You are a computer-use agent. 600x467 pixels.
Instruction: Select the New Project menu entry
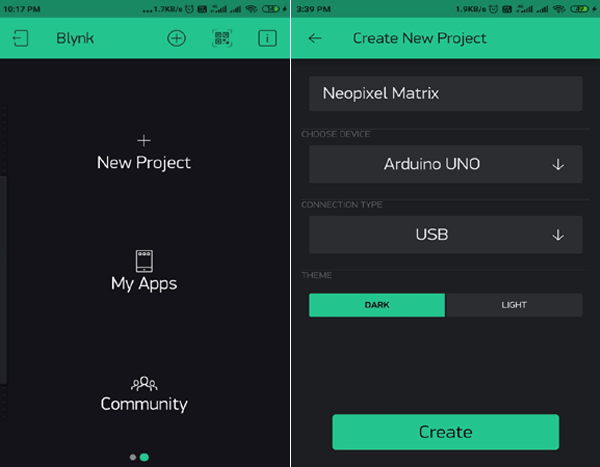pos(144,162)
